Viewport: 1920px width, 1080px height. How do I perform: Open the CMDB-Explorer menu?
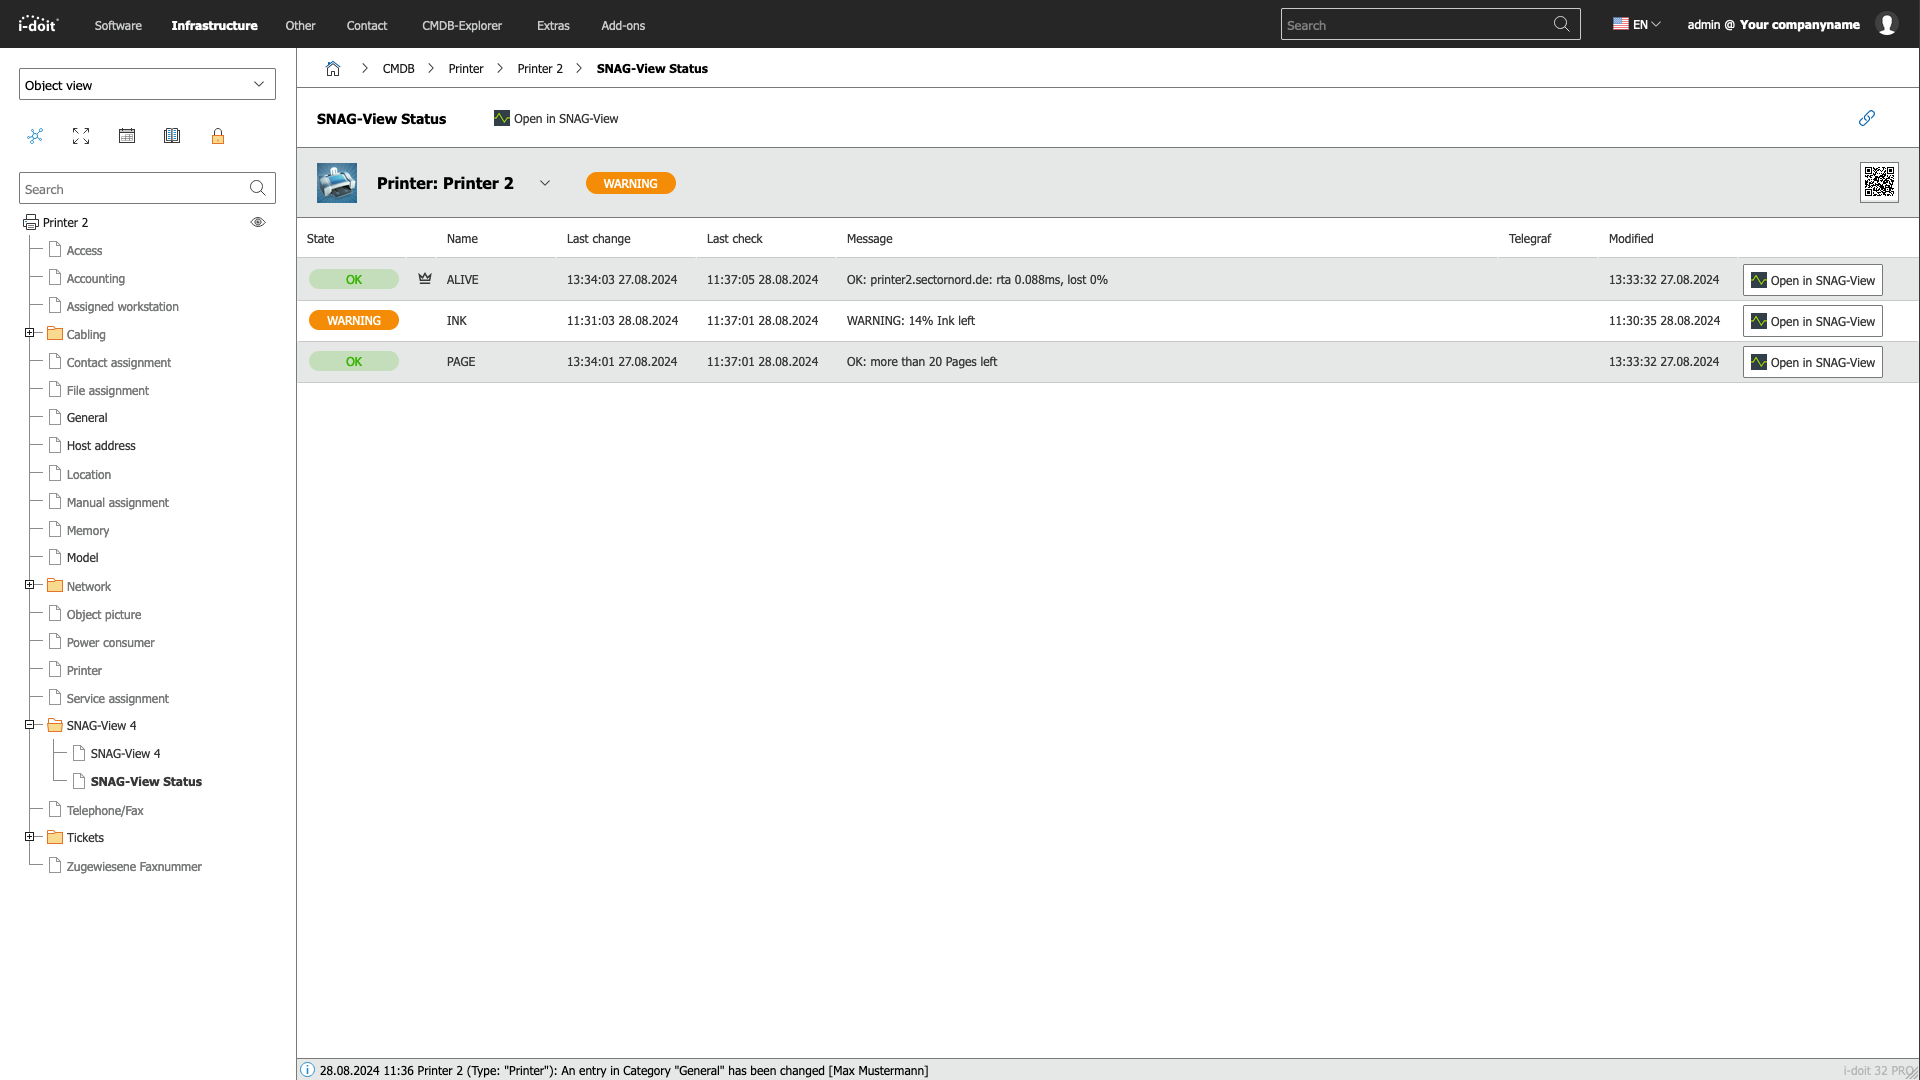tap(461, 25)
